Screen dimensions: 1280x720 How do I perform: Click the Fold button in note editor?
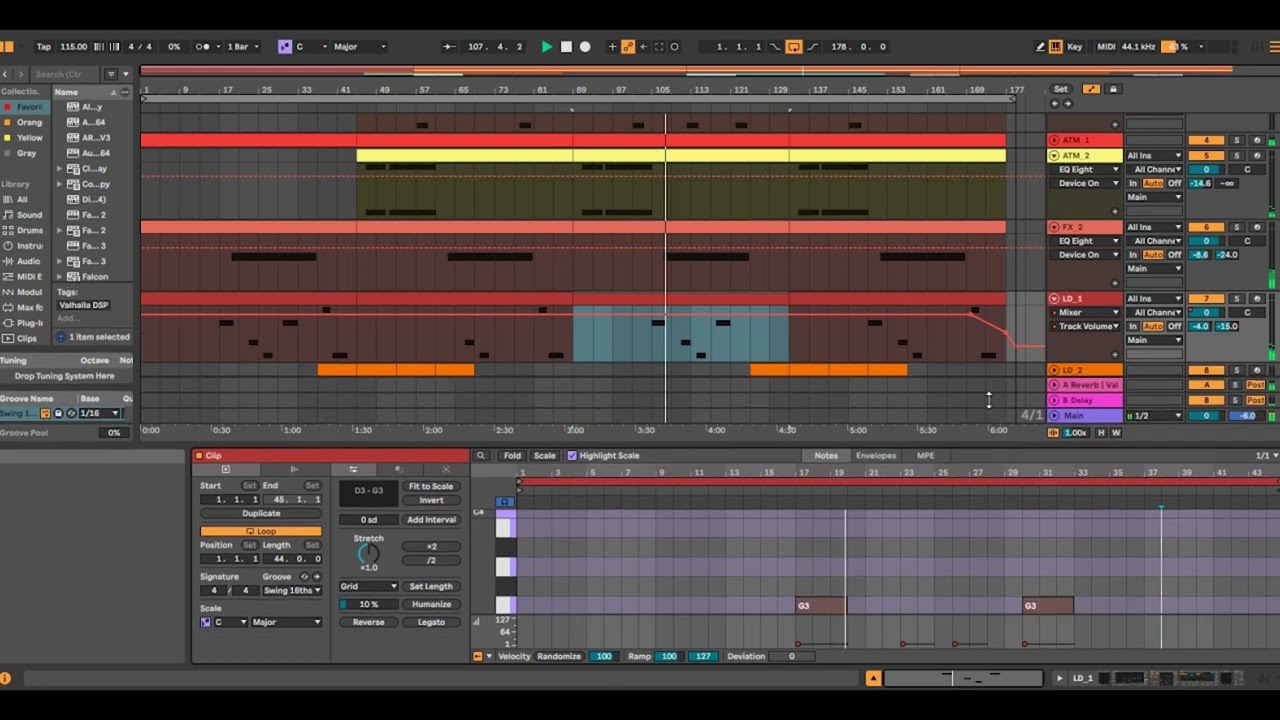tap(512, 455)
